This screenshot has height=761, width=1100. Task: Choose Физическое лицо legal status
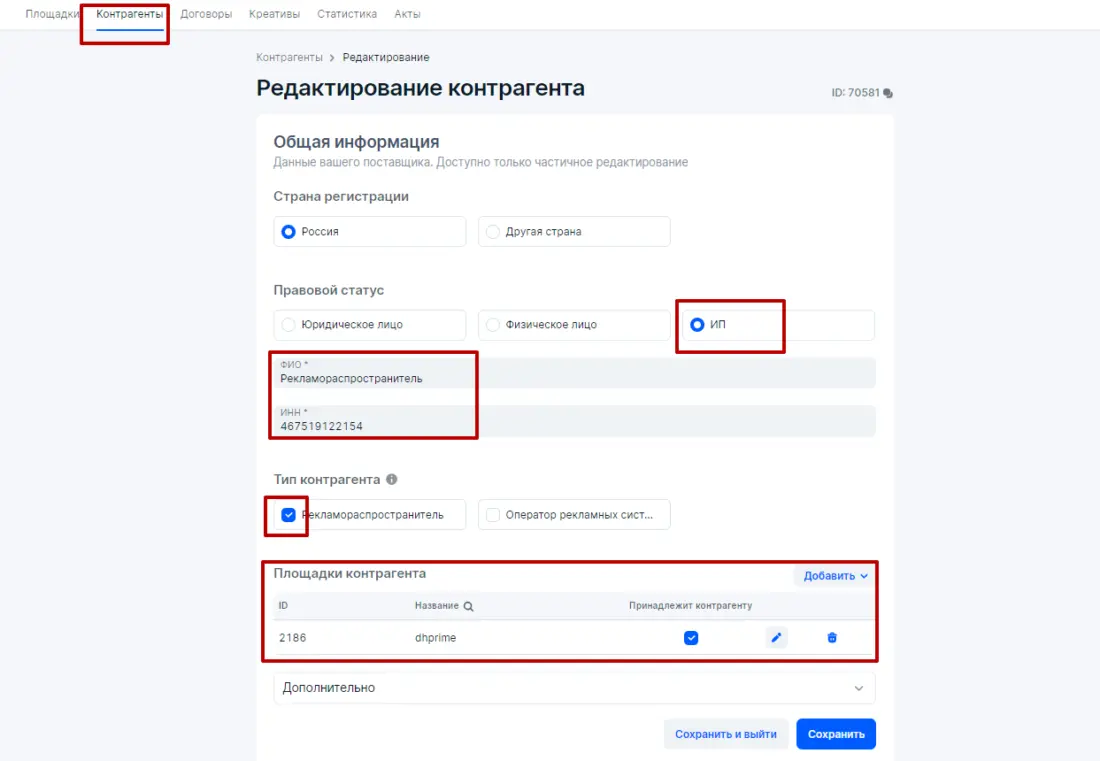[493, 325]
